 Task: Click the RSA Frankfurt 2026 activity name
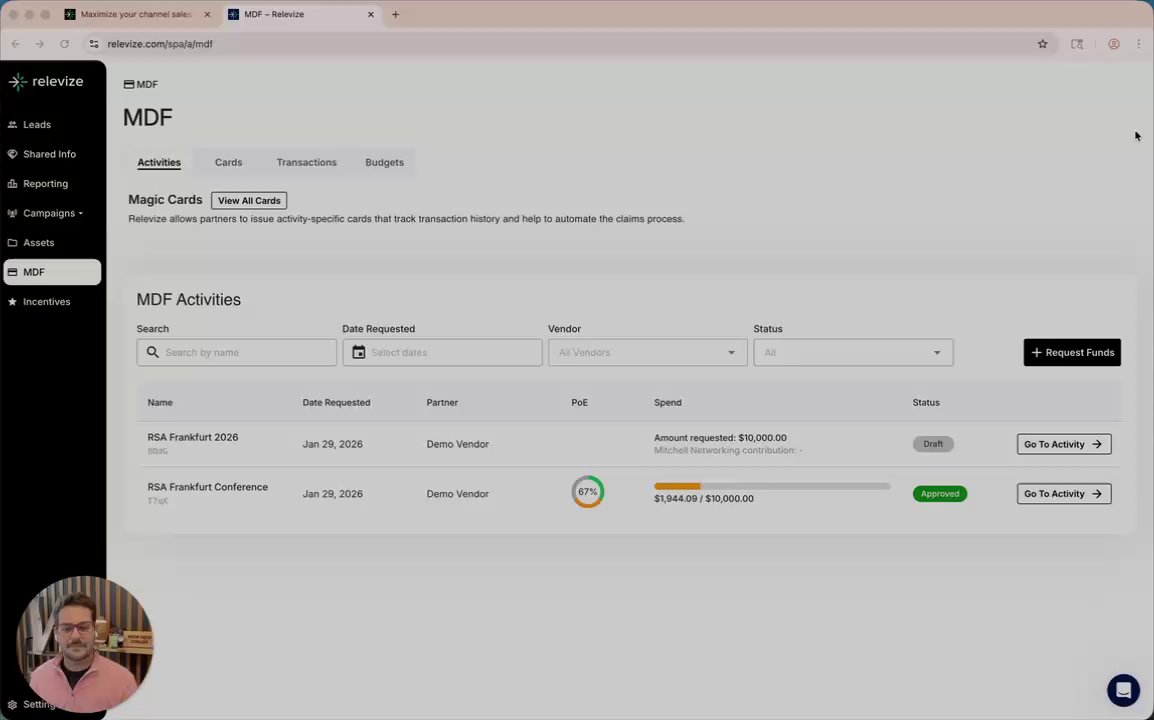coord(193,437)
